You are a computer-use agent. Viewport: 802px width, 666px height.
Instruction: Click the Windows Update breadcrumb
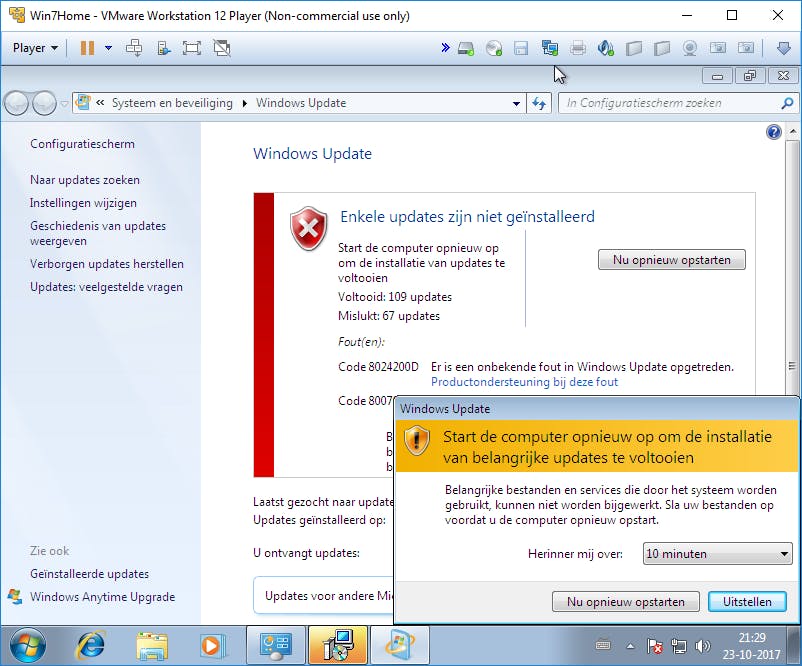coord(301,103)
